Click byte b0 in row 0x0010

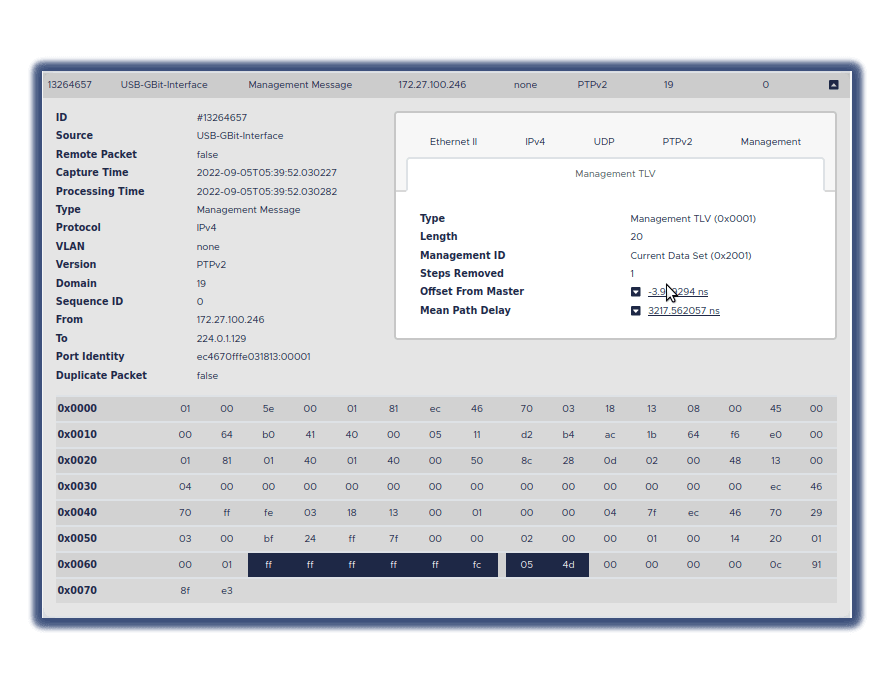268,435
